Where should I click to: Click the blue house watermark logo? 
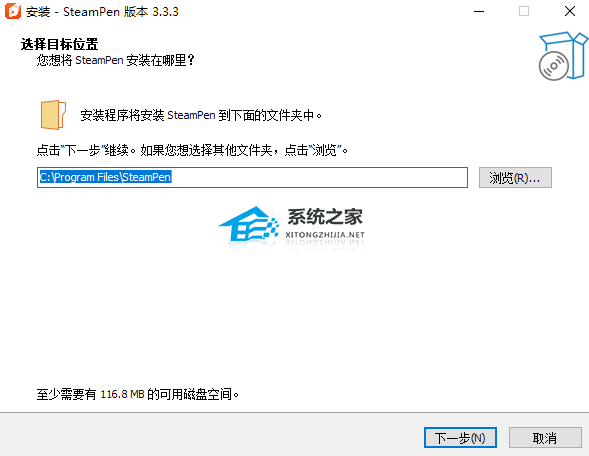coord(249,224)
